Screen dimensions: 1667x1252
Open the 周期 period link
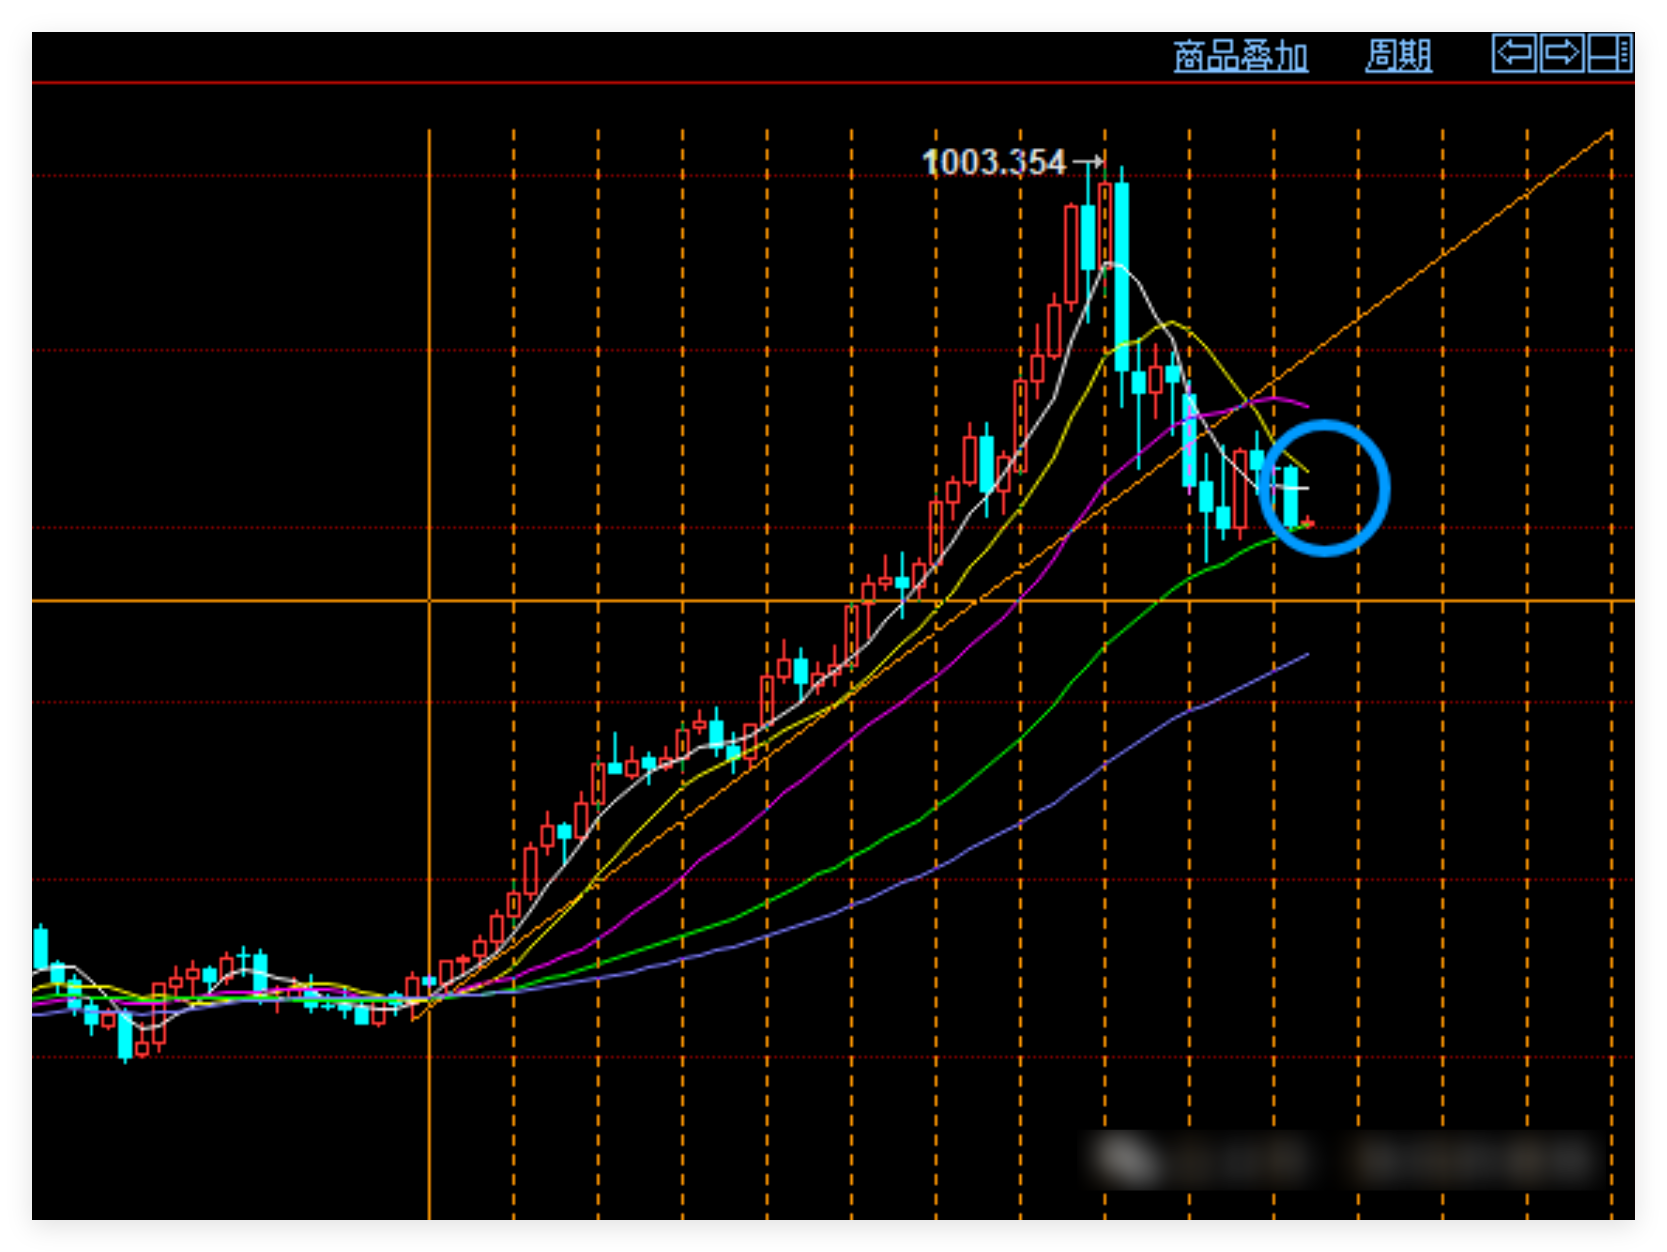[1398, 56]
